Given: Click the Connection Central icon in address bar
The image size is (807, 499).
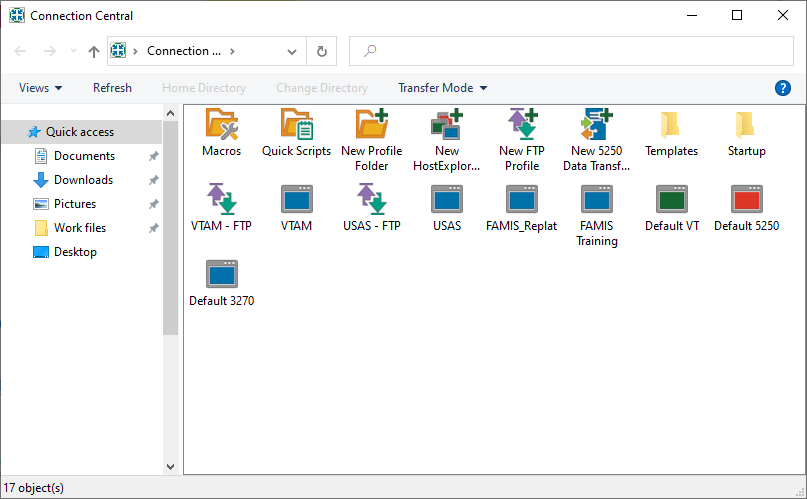Looking at the screenshot, I should tap(118, 50).
